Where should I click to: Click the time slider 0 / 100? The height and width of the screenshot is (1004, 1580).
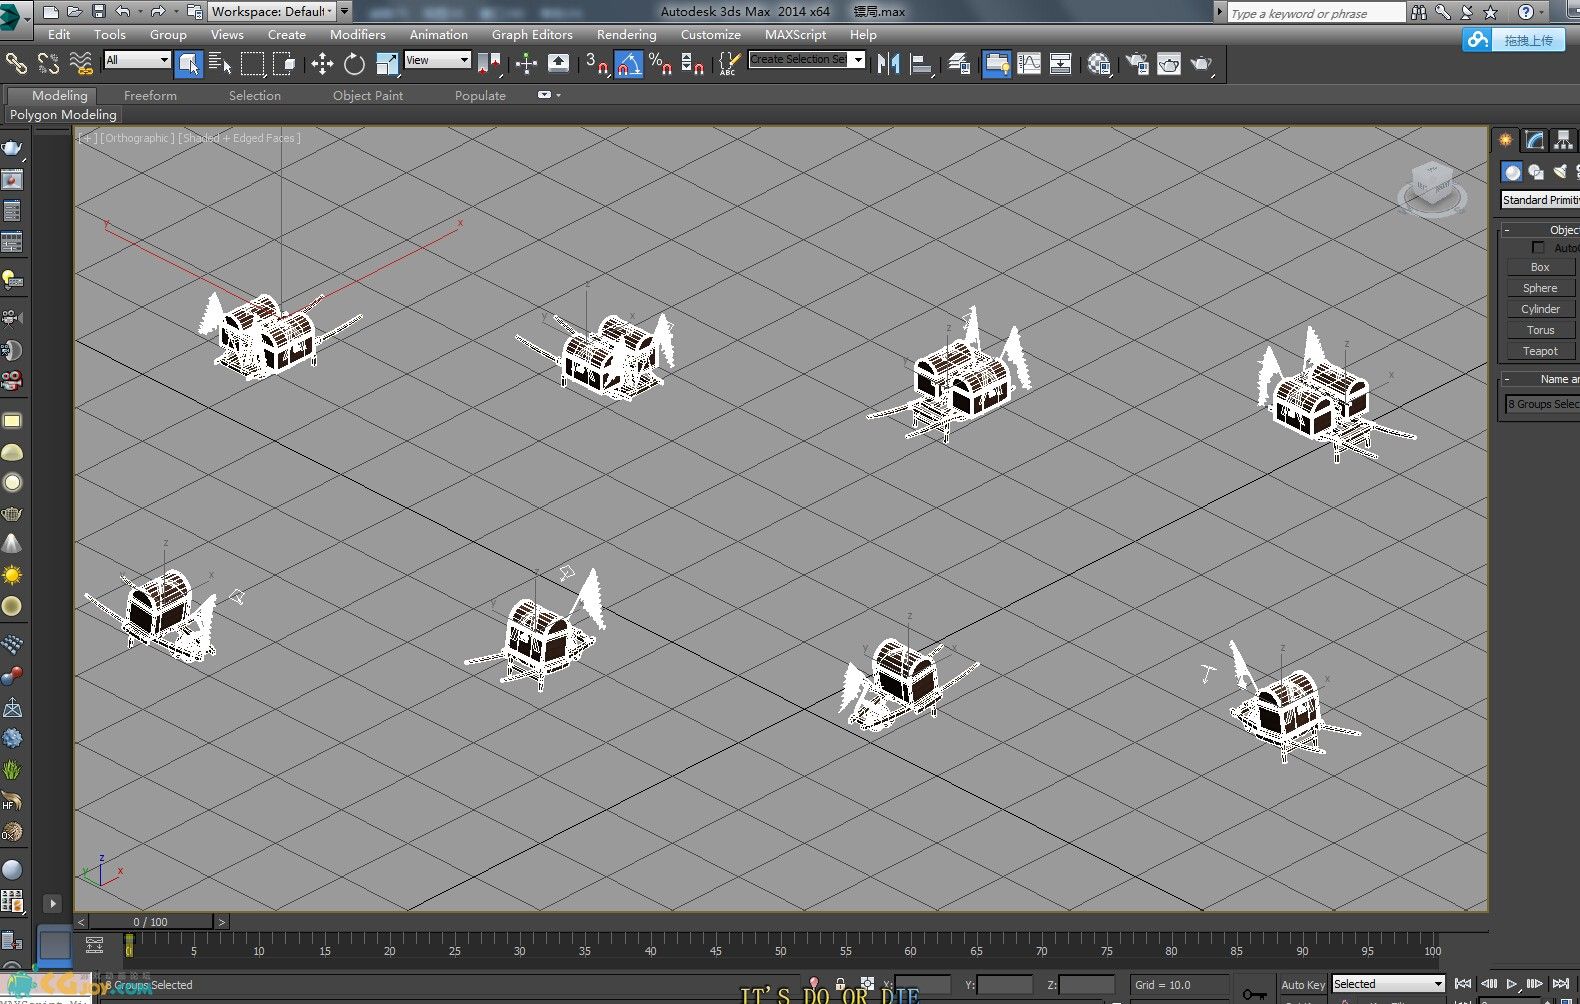[x=151, y=922]
